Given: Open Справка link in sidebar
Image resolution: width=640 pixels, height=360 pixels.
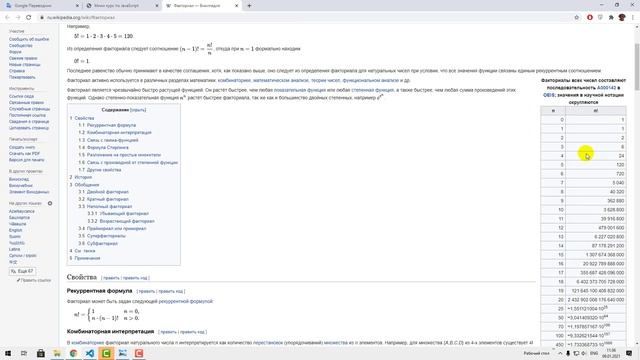Looking at the screenshot, I should coord(17,71).
